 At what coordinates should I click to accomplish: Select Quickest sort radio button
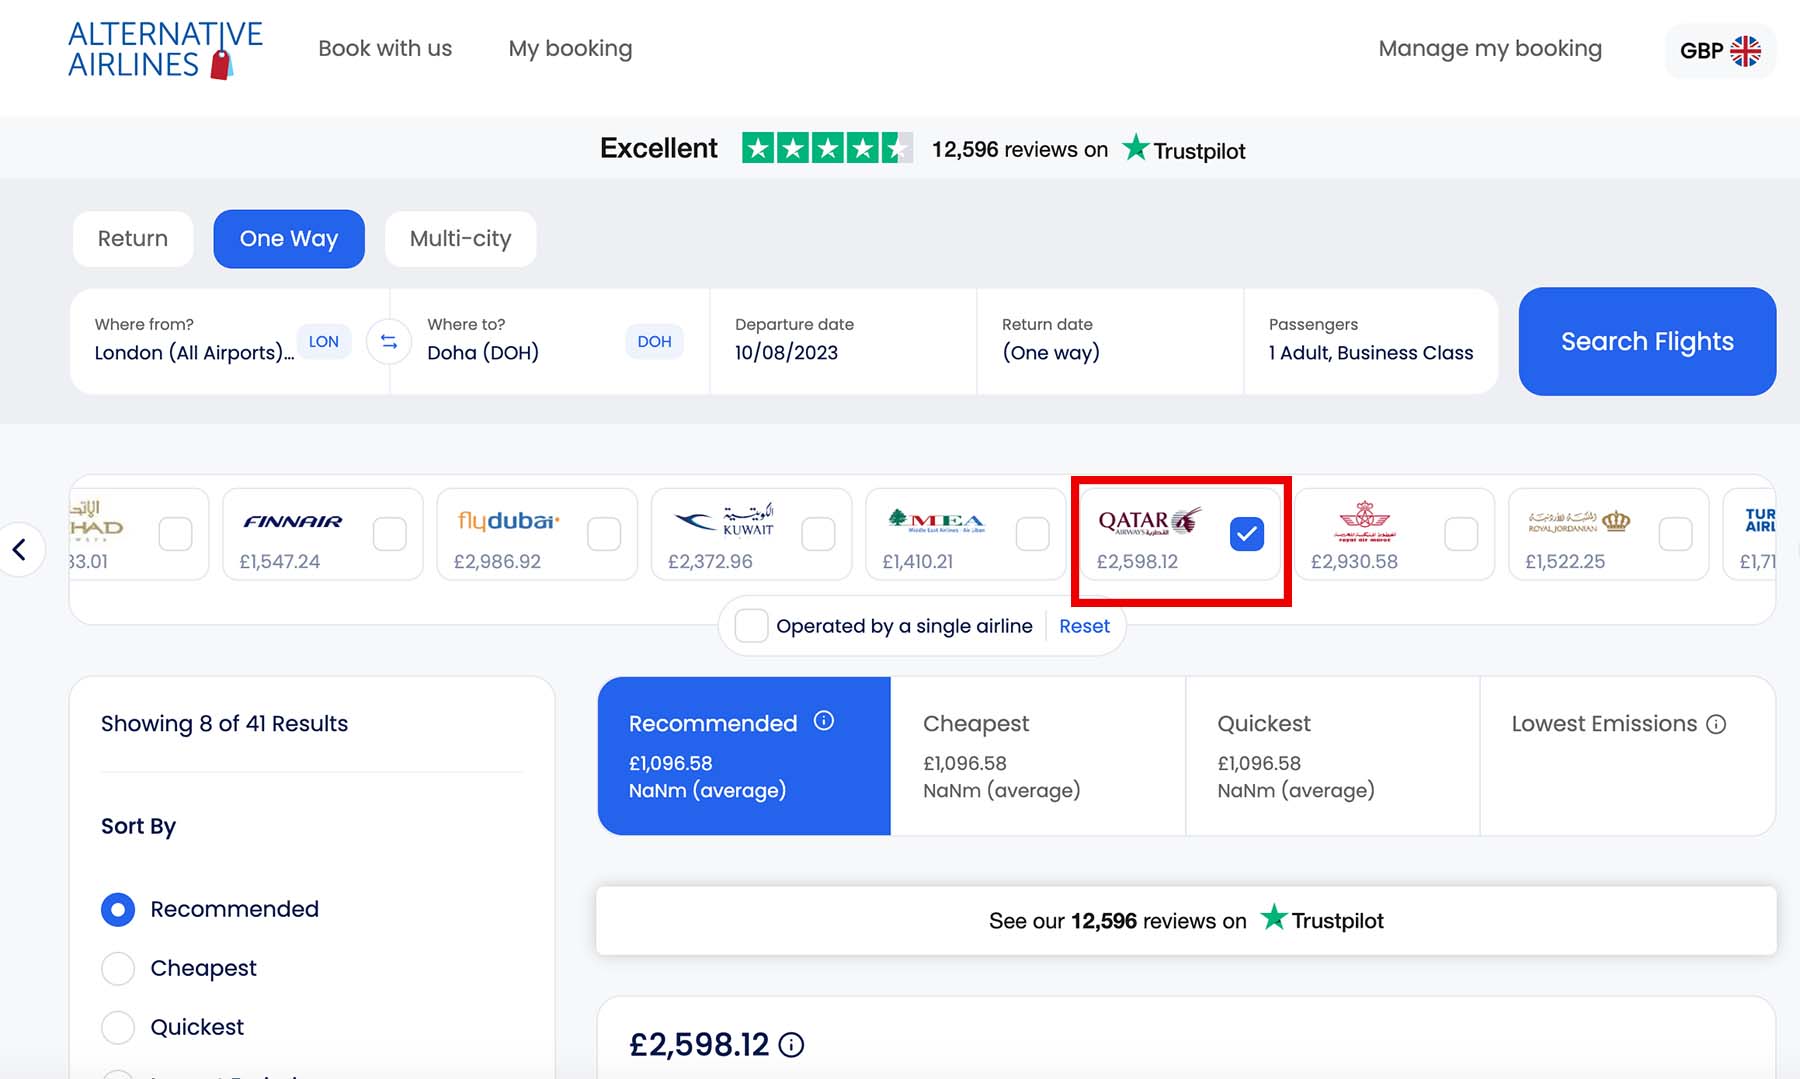118,1027
